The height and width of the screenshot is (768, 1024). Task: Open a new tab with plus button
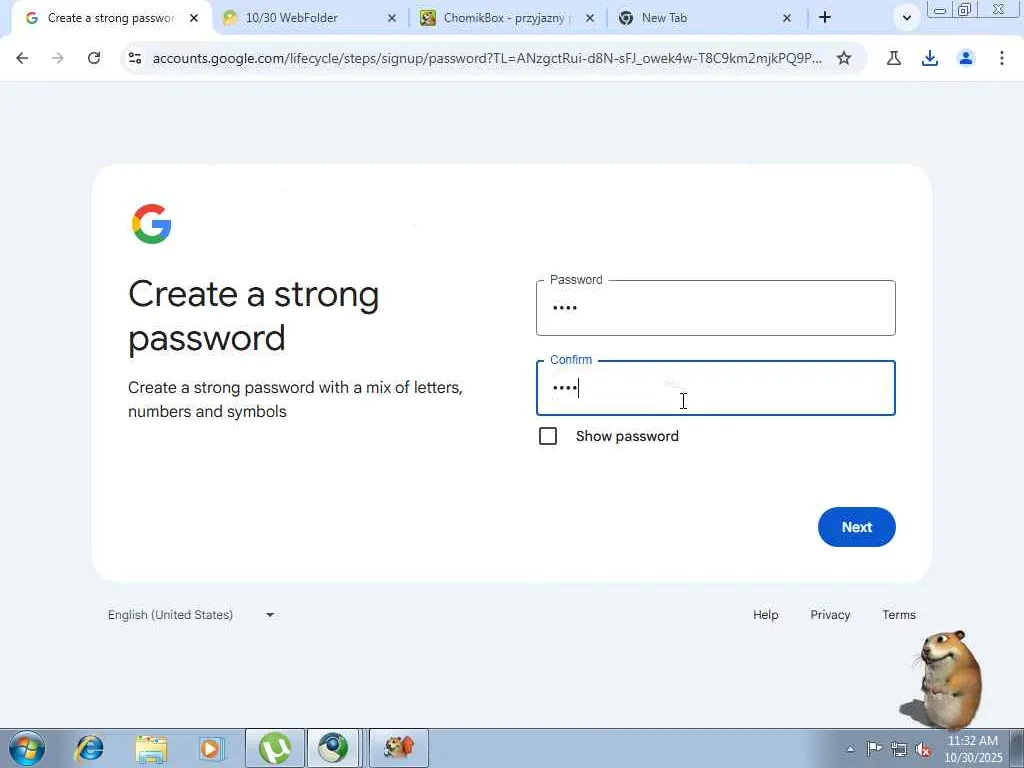coord(825,18)
